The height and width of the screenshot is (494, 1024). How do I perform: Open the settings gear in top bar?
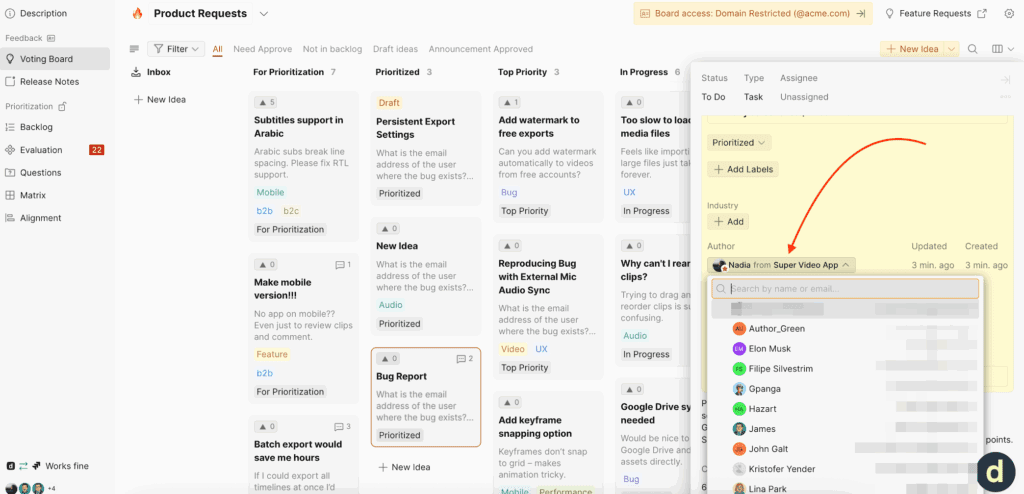tap(1009, 14)
